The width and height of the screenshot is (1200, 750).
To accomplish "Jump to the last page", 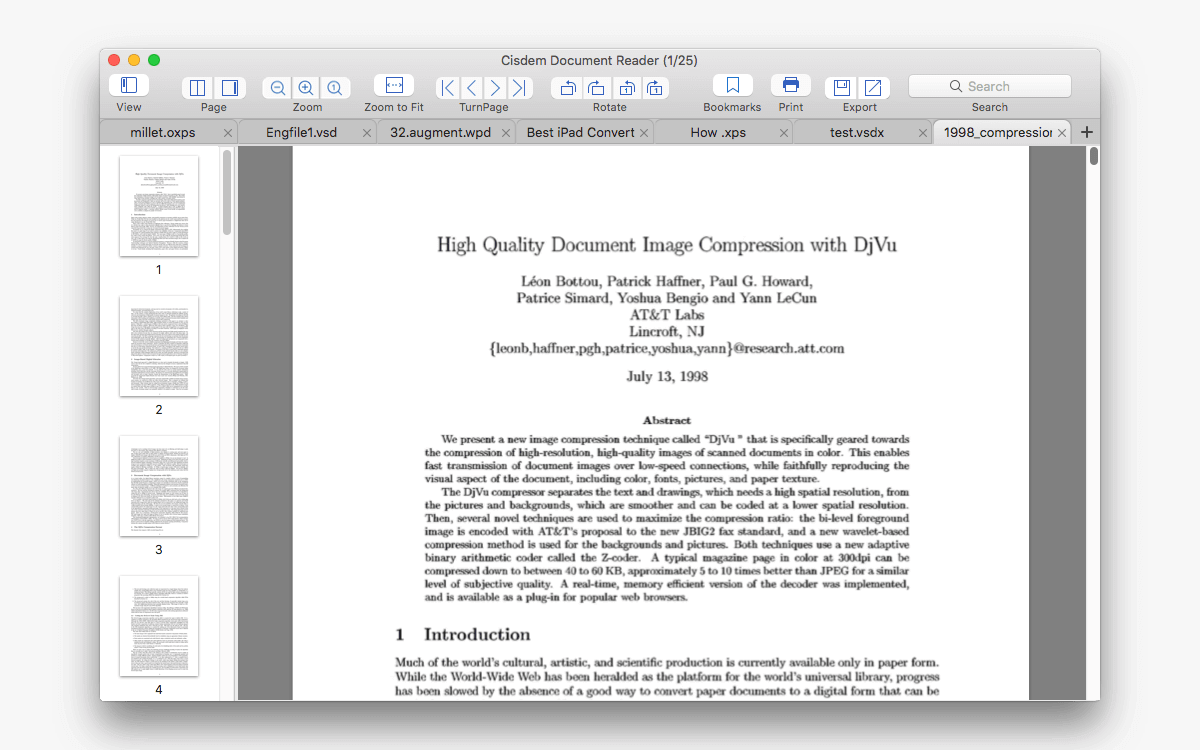I will (519, 88).
